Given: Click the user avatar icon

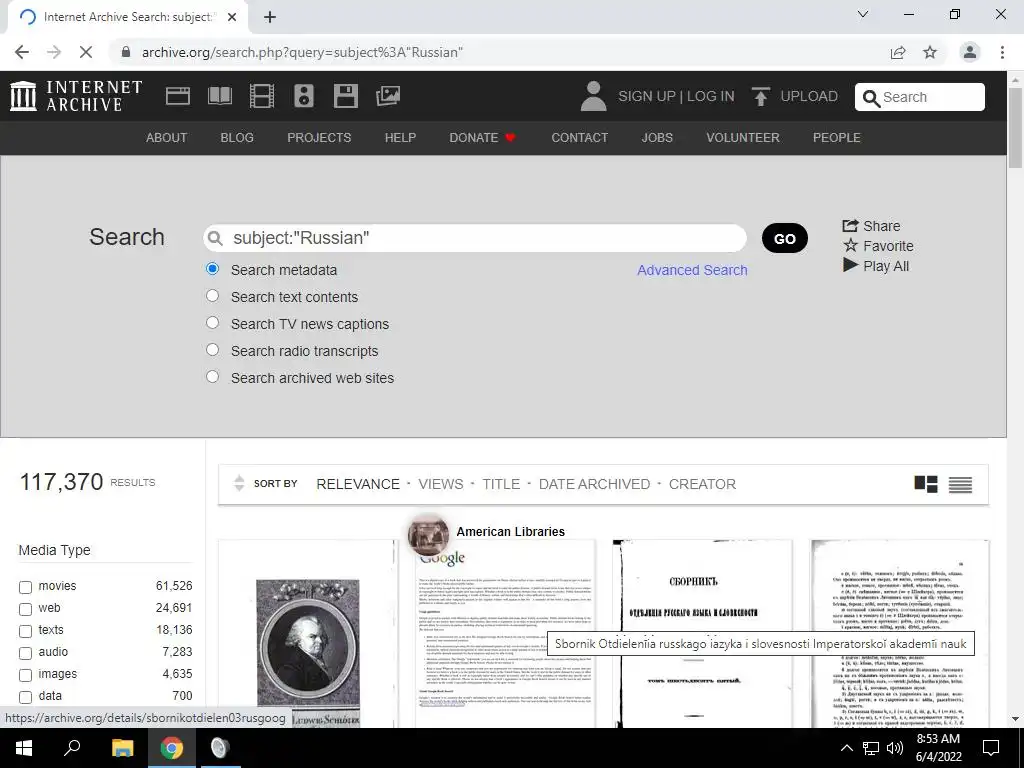Looking at the screenshot, I should 593,96.
